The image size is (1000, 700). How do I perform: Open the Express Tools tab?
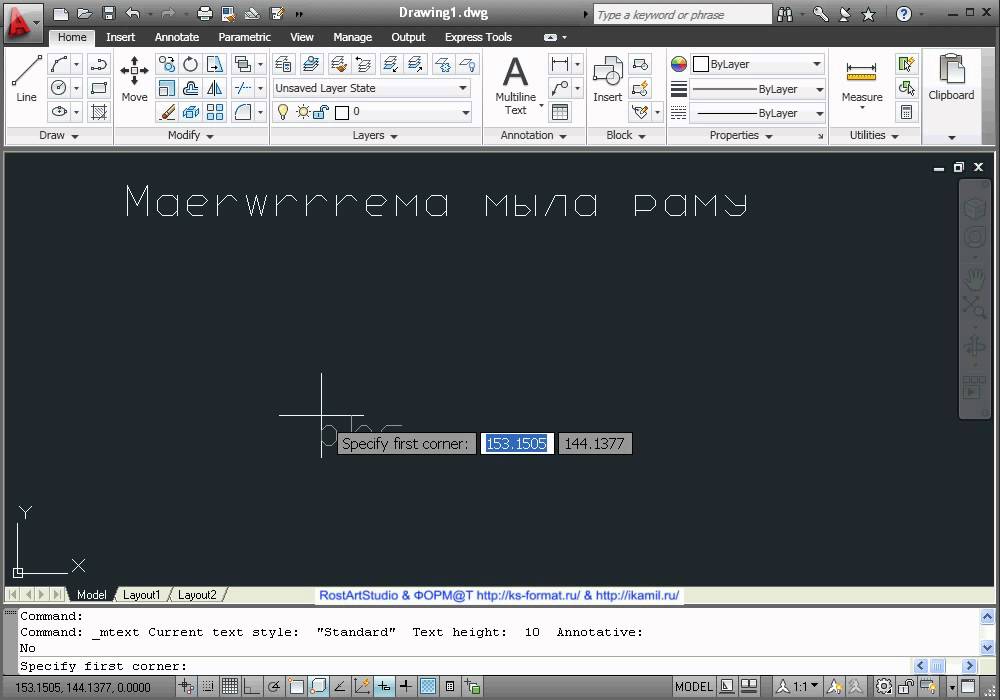point(478,37)
